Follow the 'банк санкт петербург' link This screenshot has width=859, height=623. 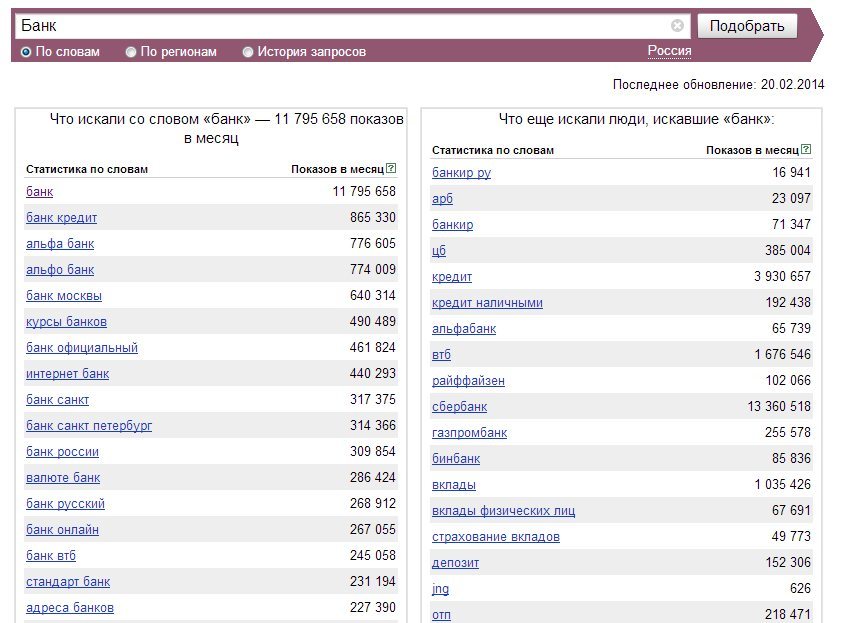click(89, 426)
